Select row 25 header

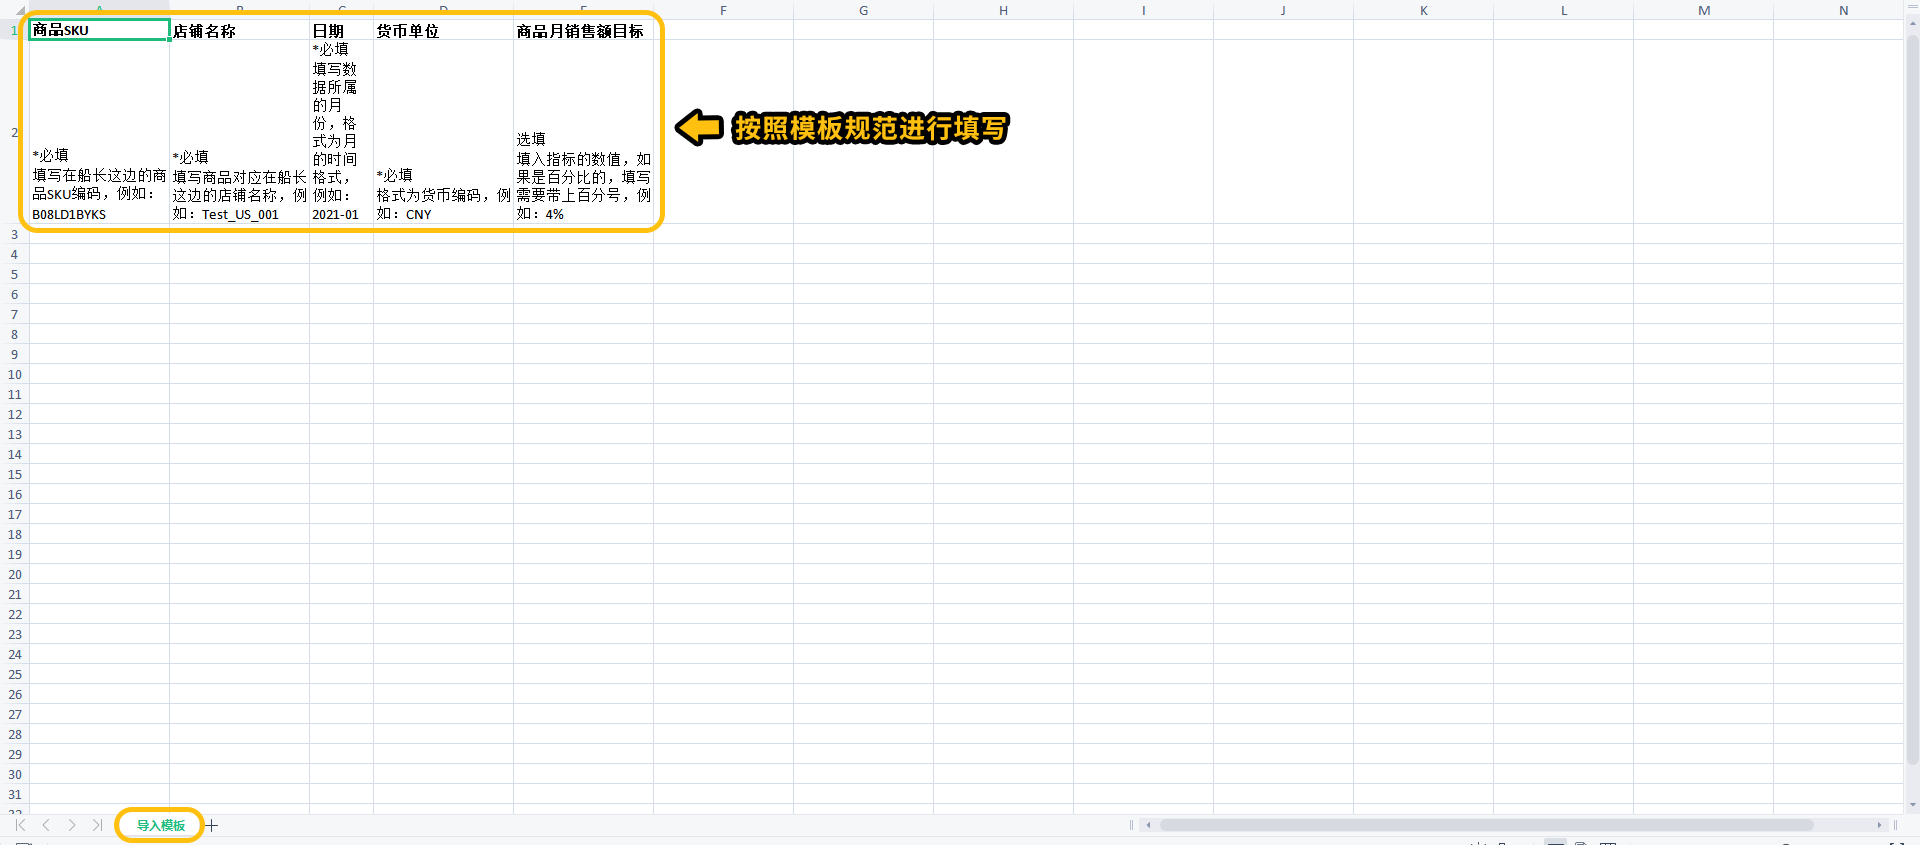click(x=14, y=674)
